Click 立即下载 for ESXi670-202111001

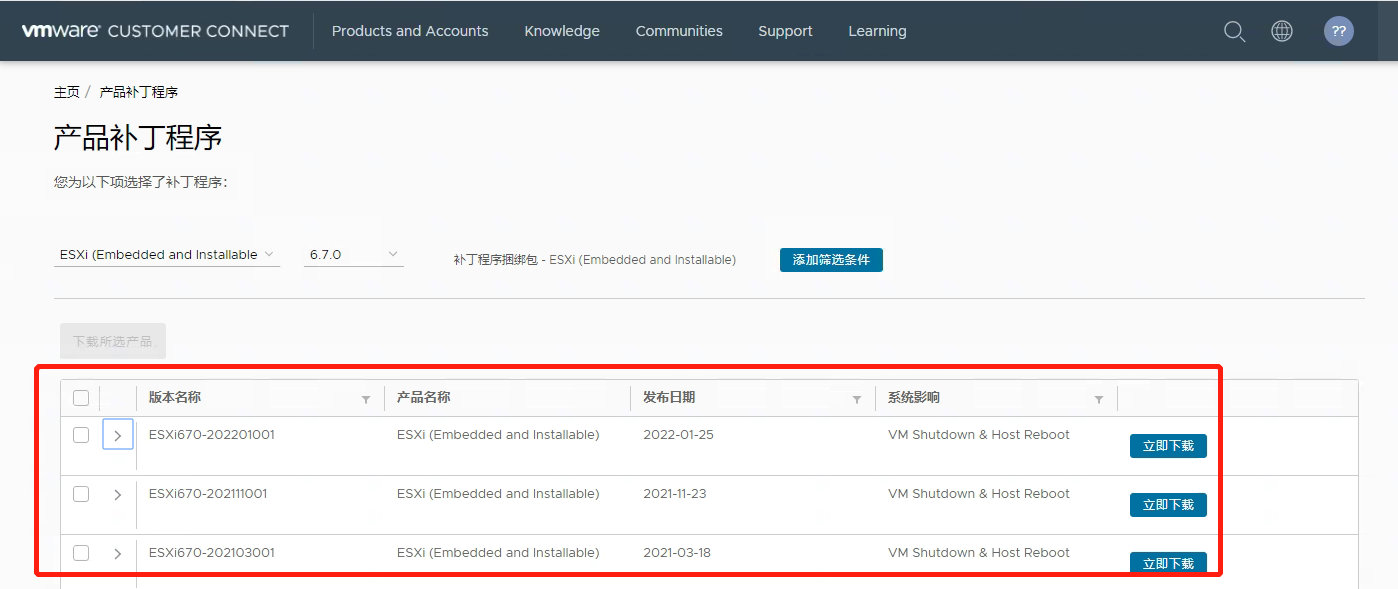[1168, 505]
